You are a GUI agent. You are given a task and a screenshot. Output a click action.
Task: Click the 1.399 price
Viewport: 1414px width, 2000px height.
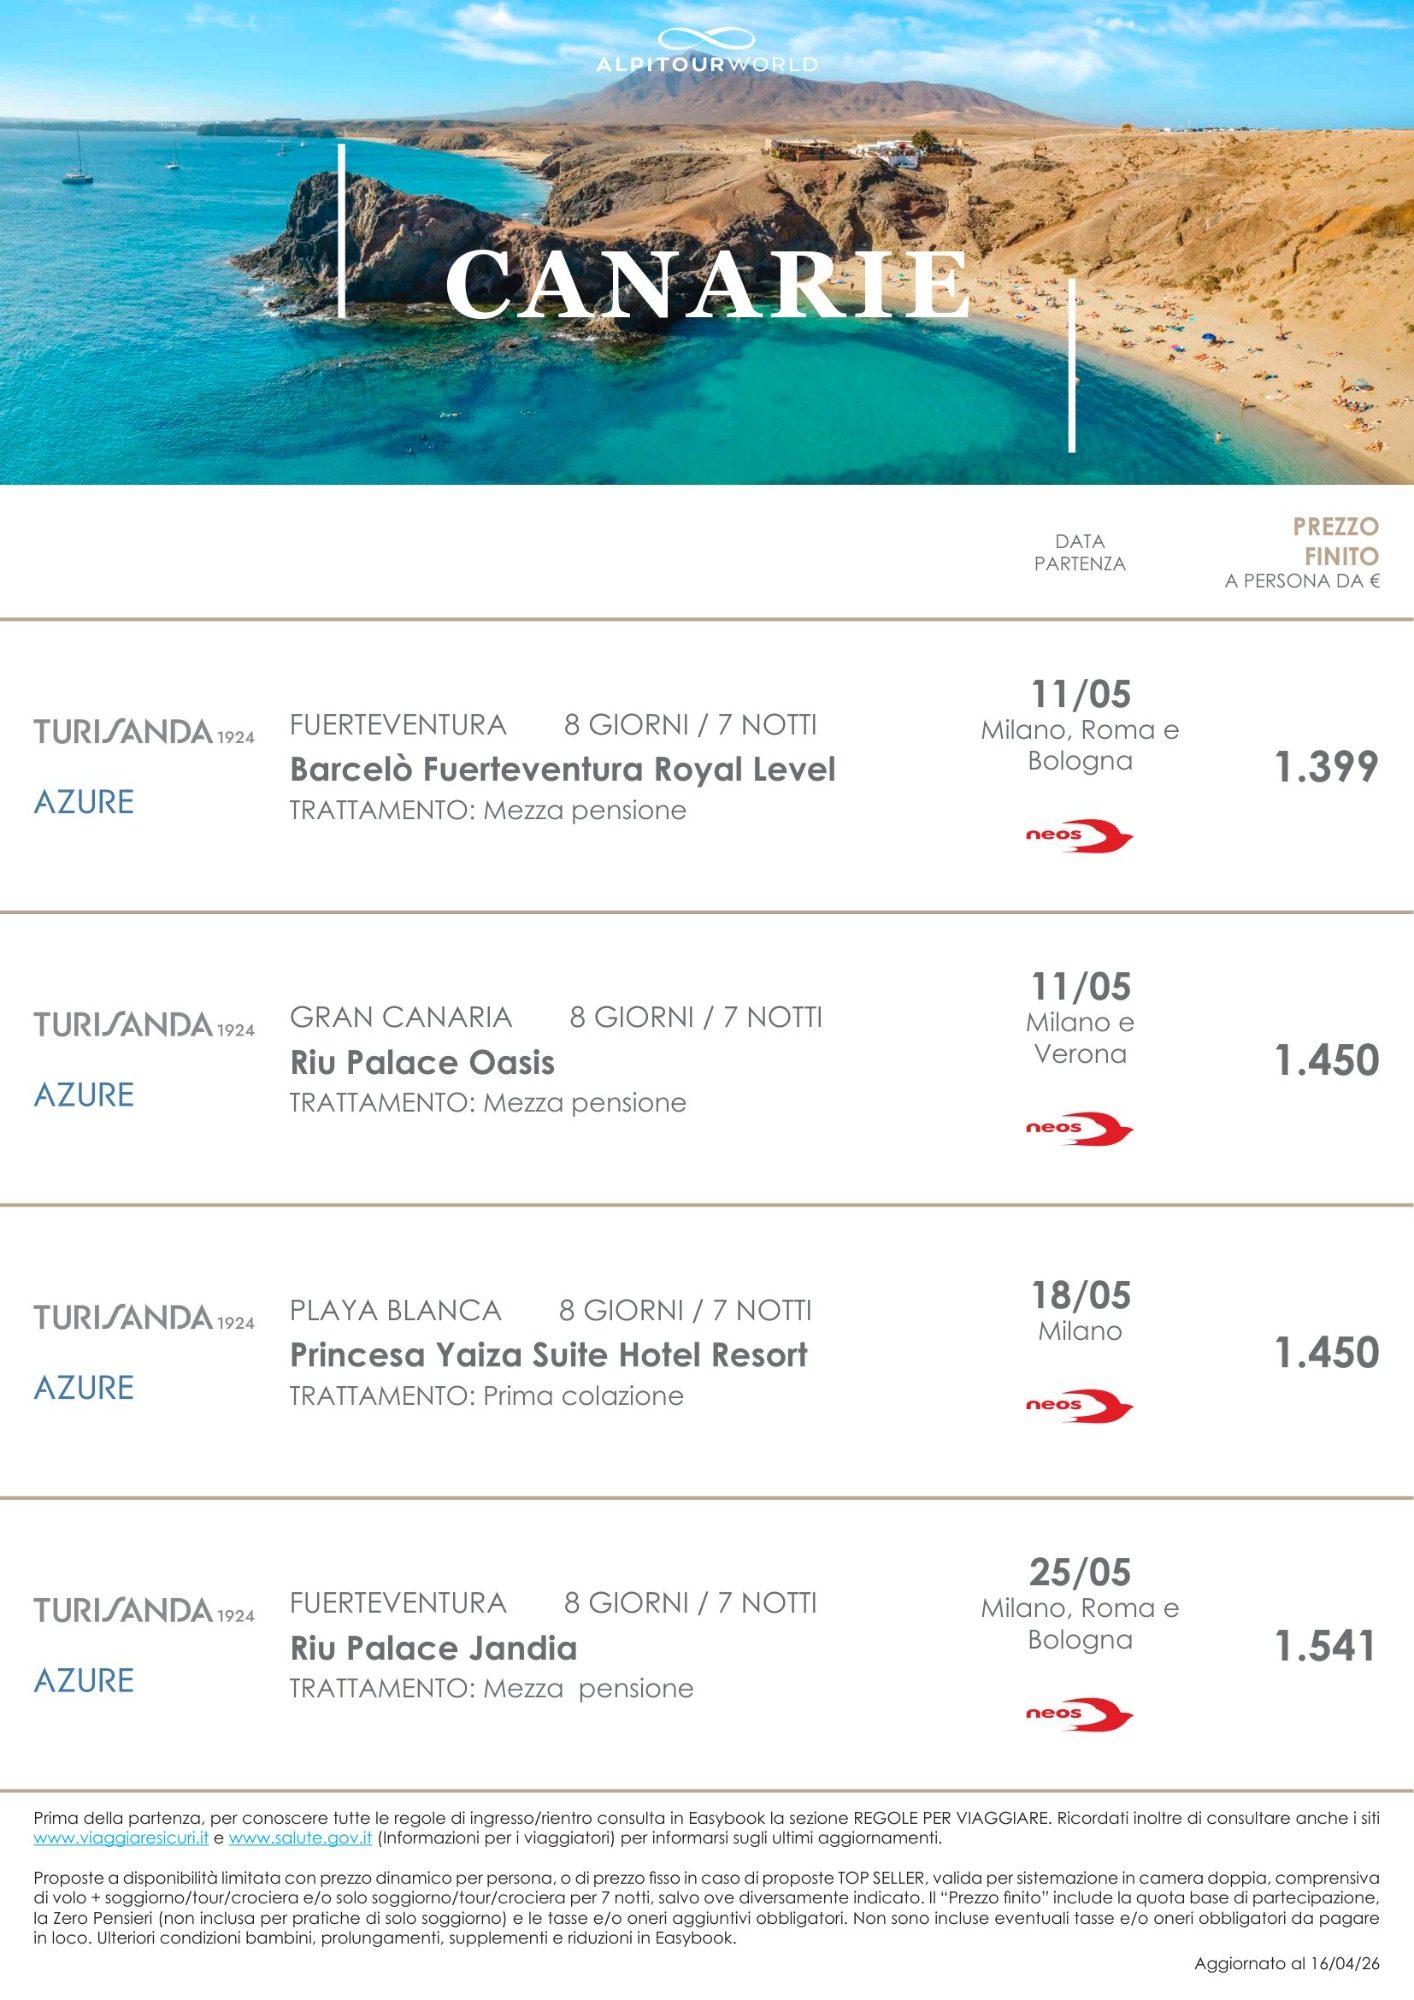(x=1326, y=767)
